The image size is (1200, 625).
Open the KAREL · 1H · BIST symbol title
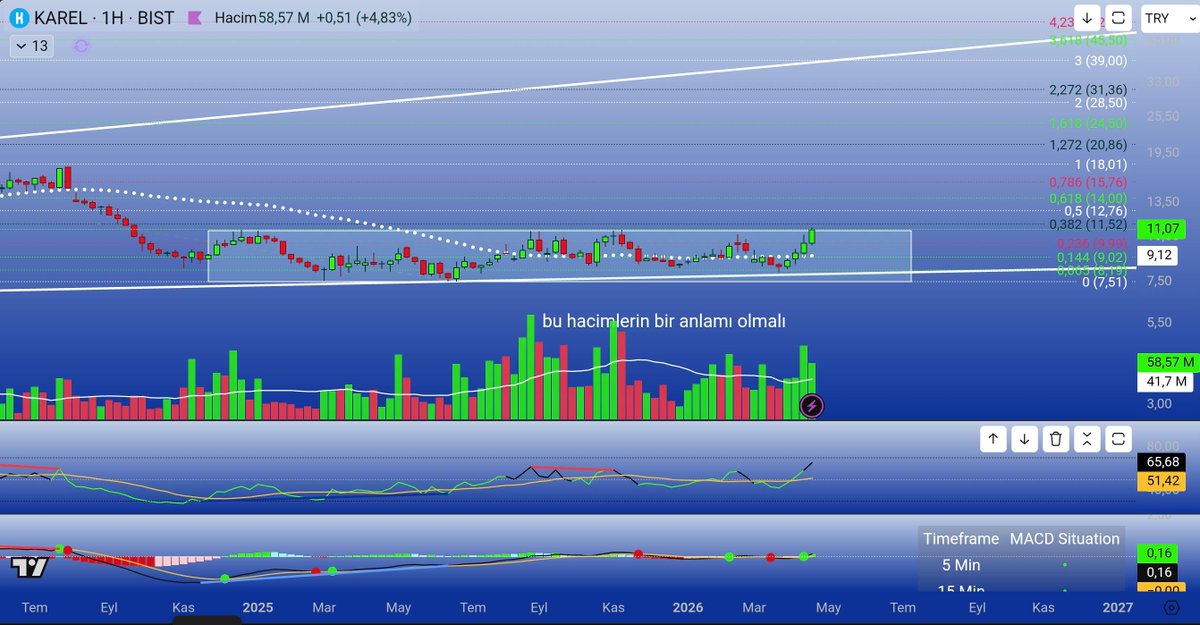[104, 18]
